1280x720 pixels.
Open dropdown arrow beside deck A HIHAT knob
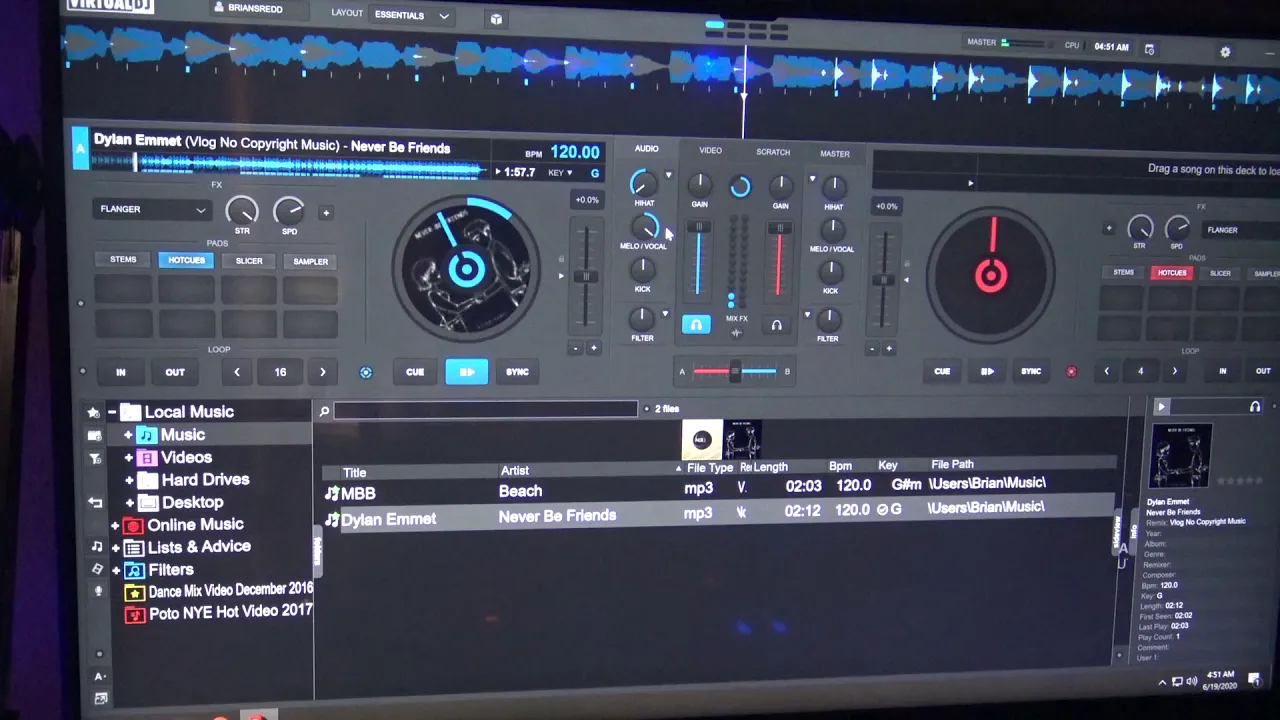pos(669,175)
